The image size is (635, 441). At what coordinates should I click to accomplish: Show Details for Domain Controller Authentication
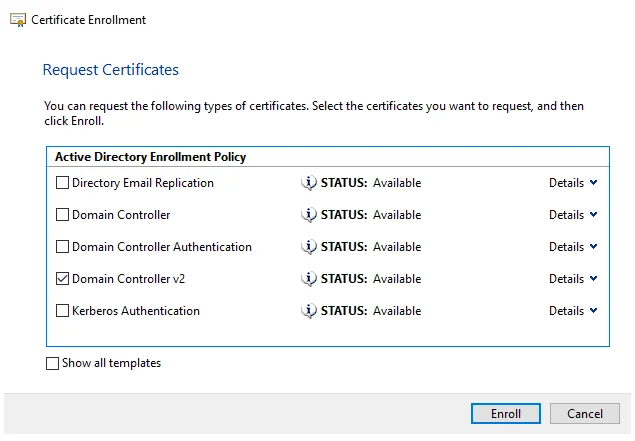tap(572, 247)
